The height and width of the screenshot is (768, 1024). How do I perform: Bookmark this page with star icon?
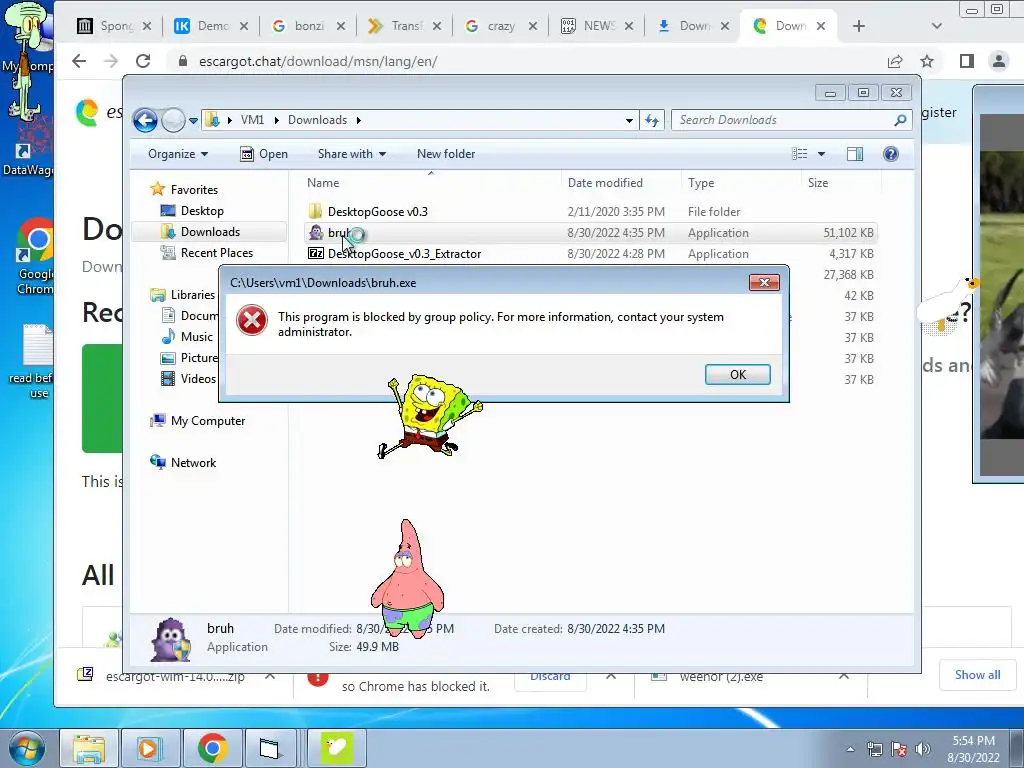(x=927, y=61)
